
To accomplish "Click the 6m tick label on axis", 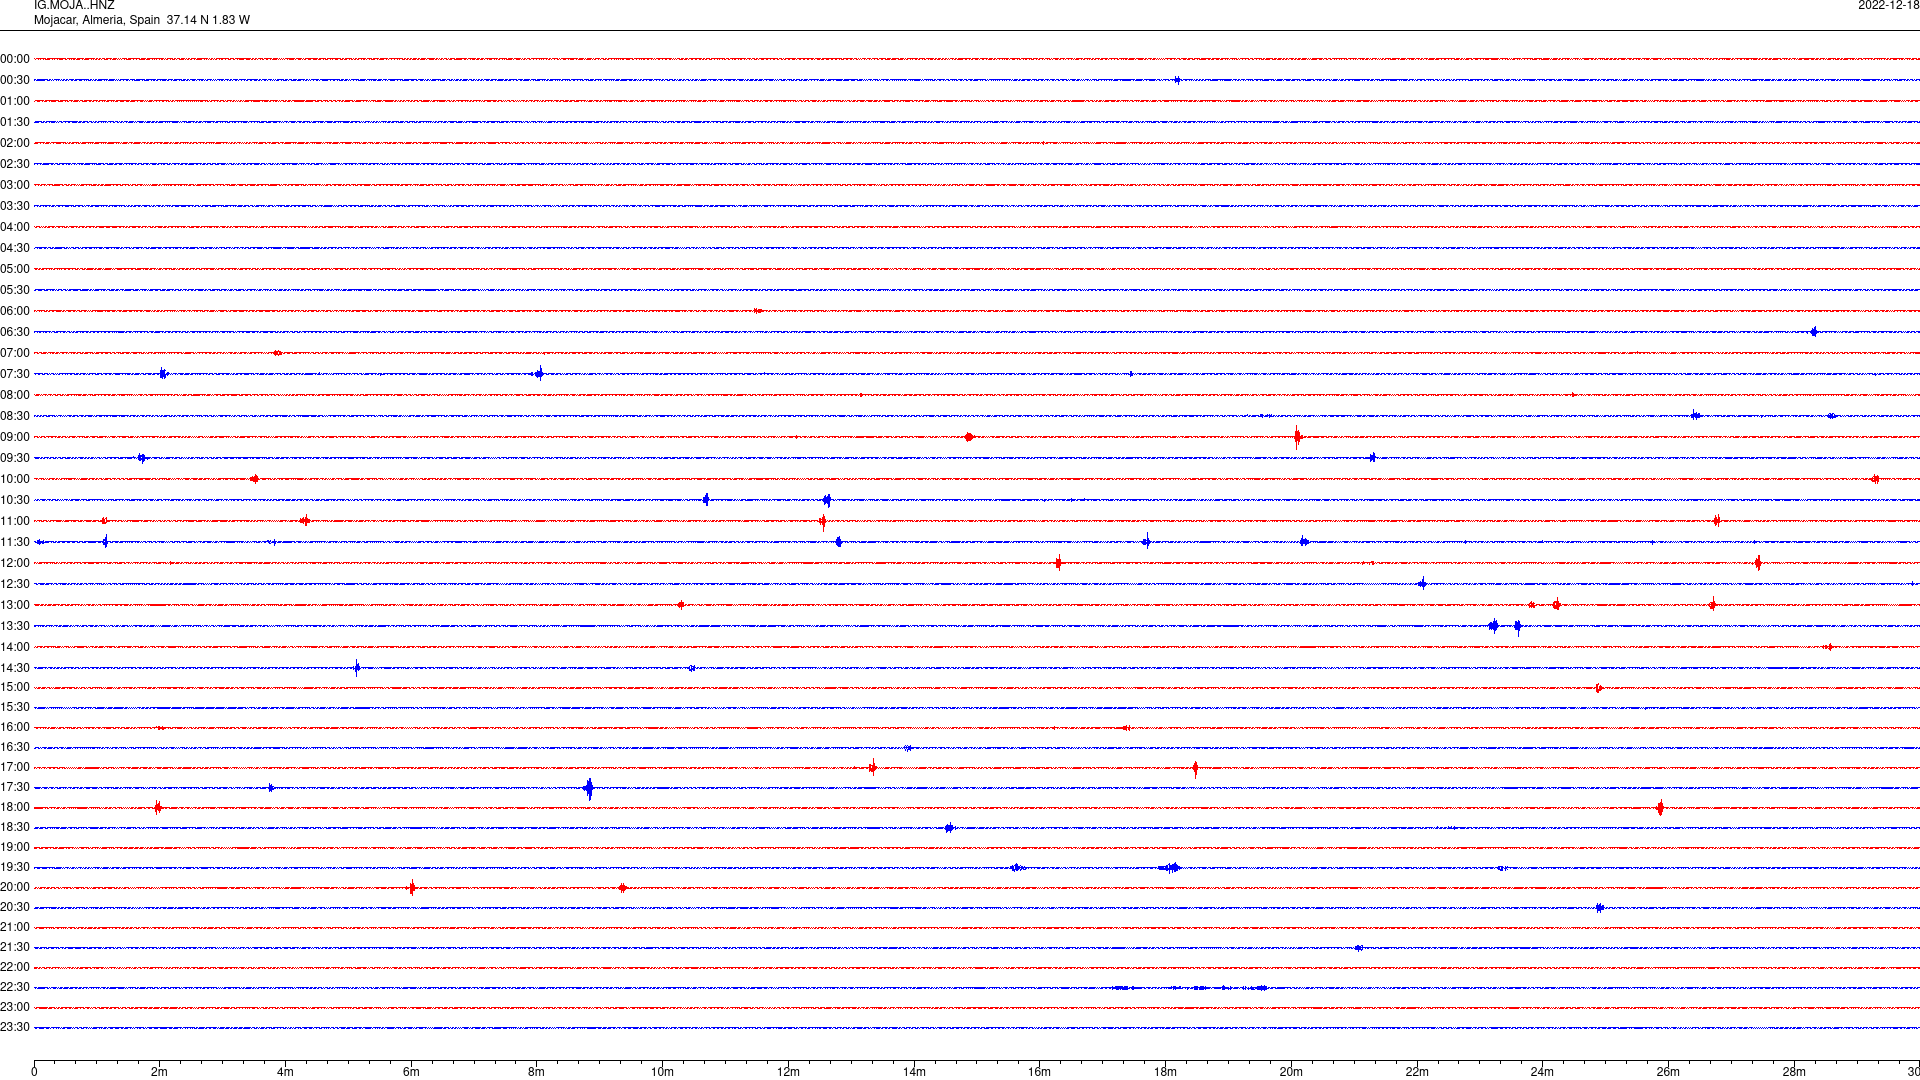I will [411, 1072].
